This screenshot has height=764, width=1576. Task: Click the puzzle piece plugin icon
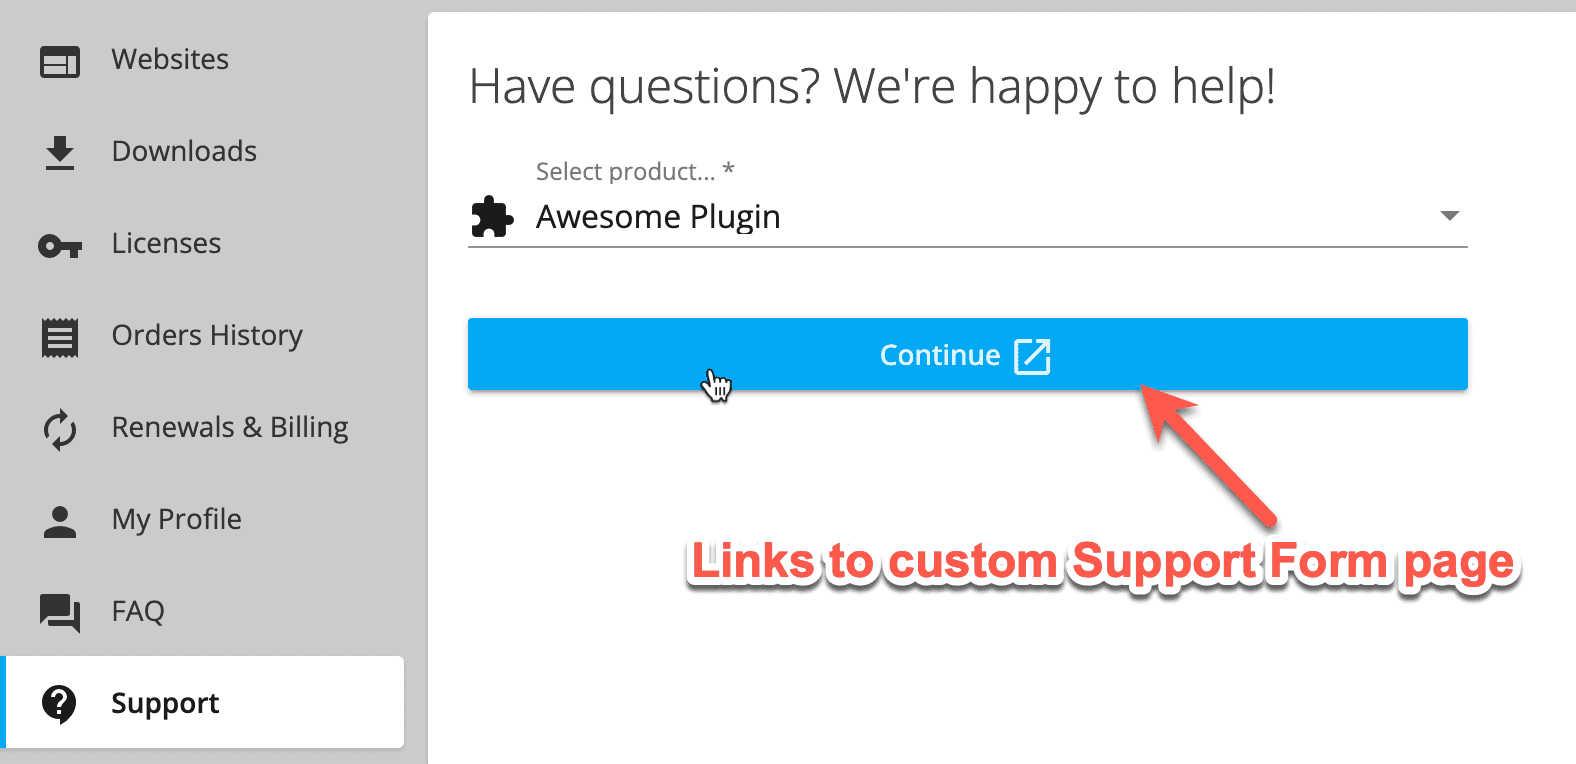pyautogui.click(x=492, y=217)
